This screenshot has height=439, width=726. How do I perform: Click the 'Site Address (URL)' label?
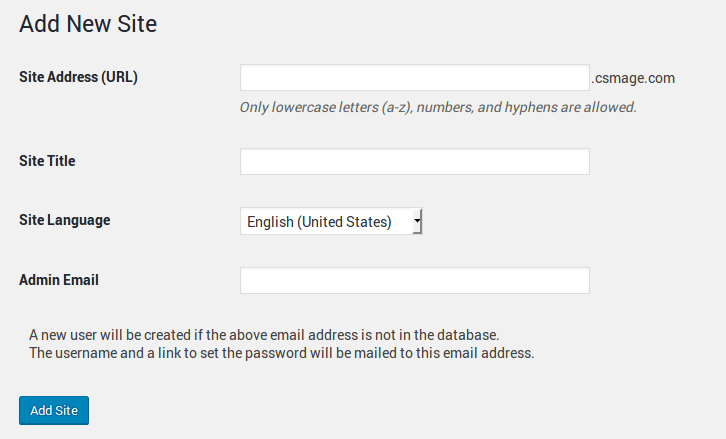click(x=78, y=77)
